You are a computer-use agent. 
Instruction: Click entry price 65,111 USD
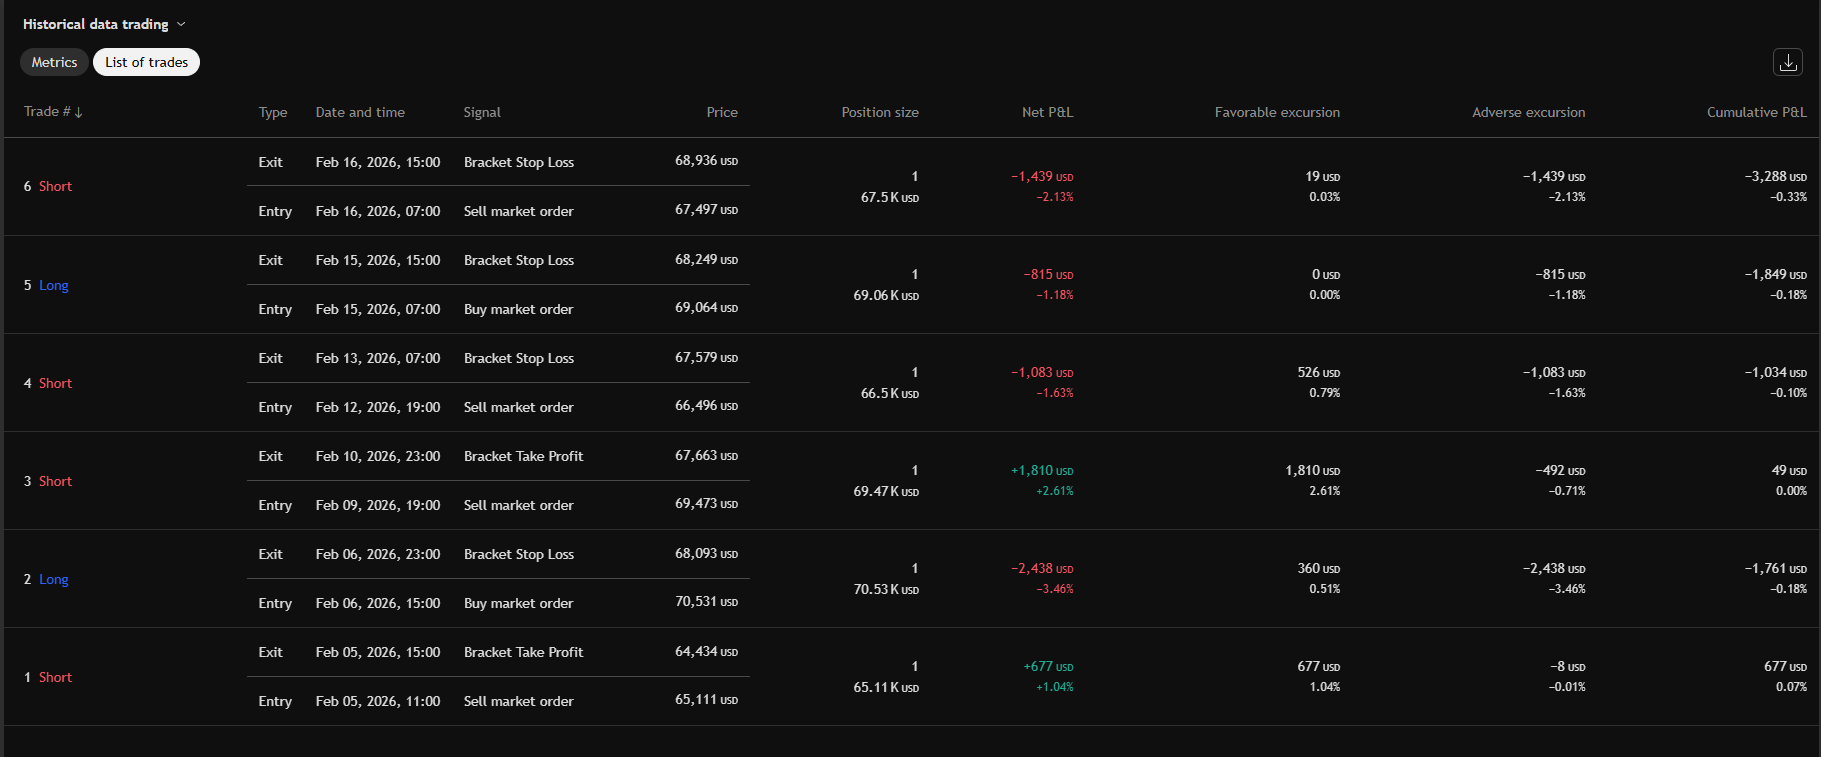click(706, 699)
